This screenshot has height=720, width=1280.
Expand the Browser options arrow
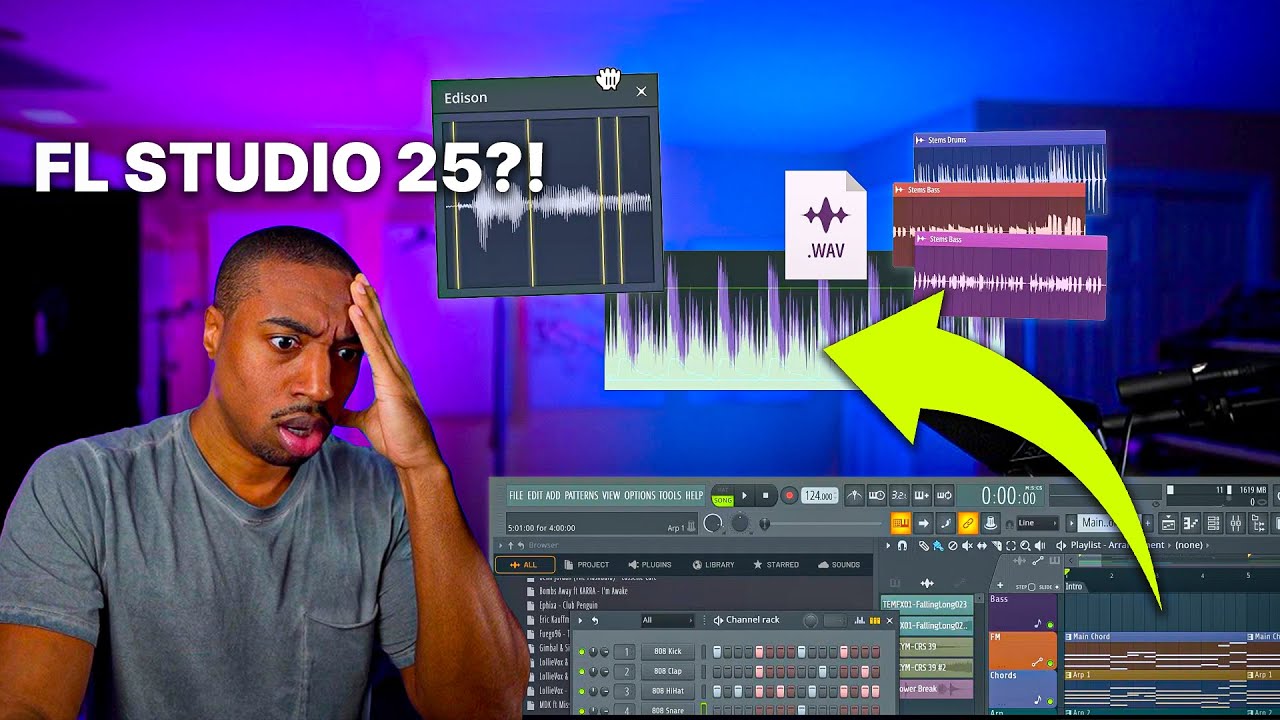[x=501, y=545]
